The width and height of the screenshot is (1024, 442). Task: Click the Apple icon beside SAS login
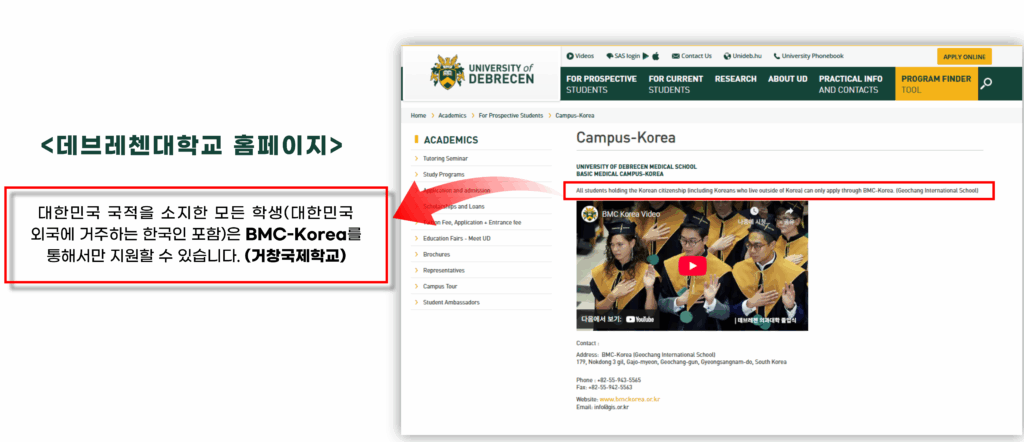click(x=656, y=56)
